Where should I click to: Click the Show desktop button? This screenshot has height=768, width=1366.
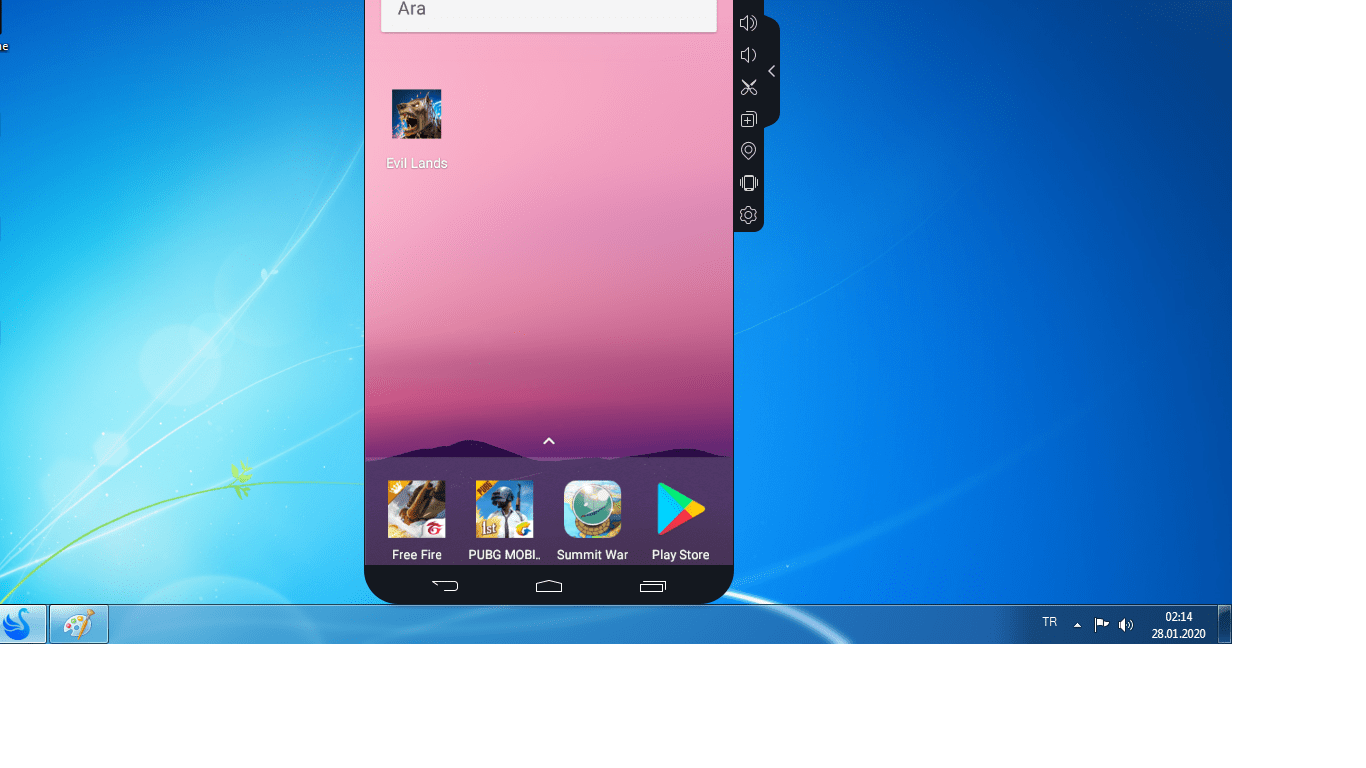[x=1225, y=624]
